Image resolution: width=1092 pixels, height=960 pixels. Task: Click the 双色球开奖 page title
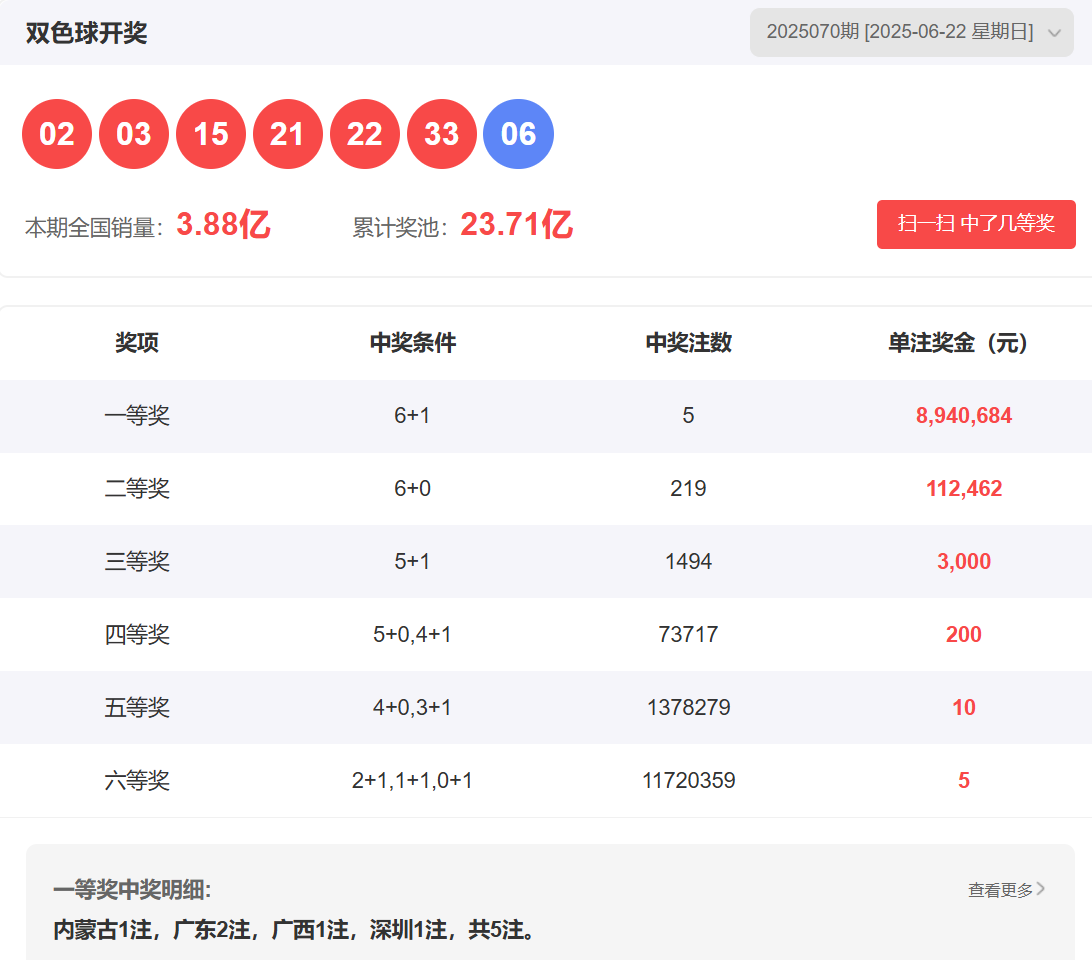click(87, 33)
